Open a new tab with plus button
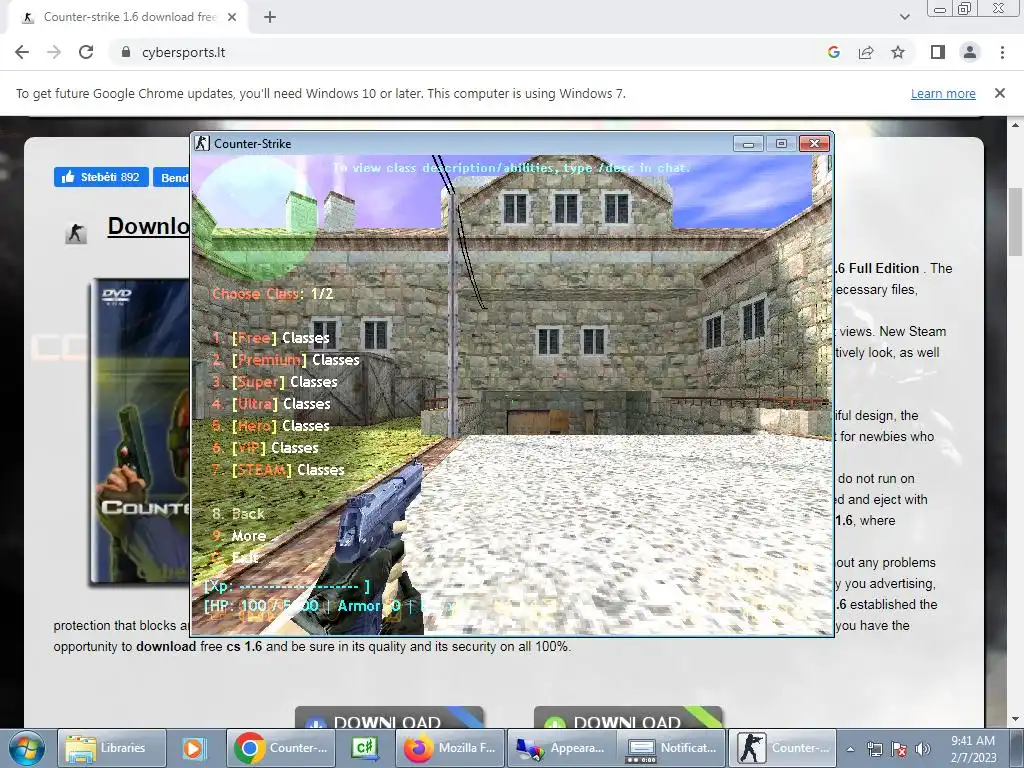This screenshot has width=1024, height=768. click(270, 17)
